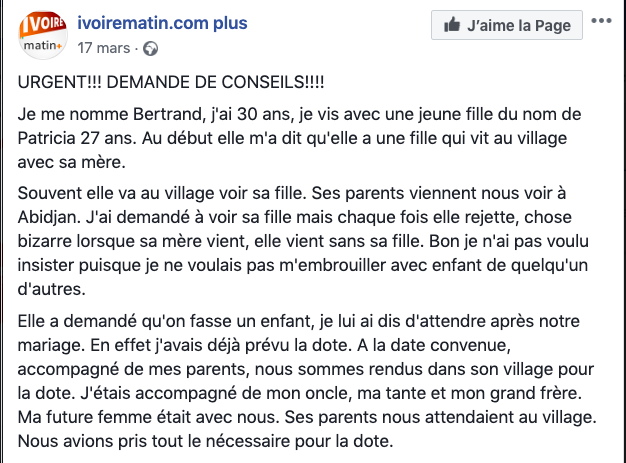Viewport: 626px width, 463px height.
Task: Click the URGENT!!! DEMANDE DE CONSEILS headline
Action: [x=171, y=82]
